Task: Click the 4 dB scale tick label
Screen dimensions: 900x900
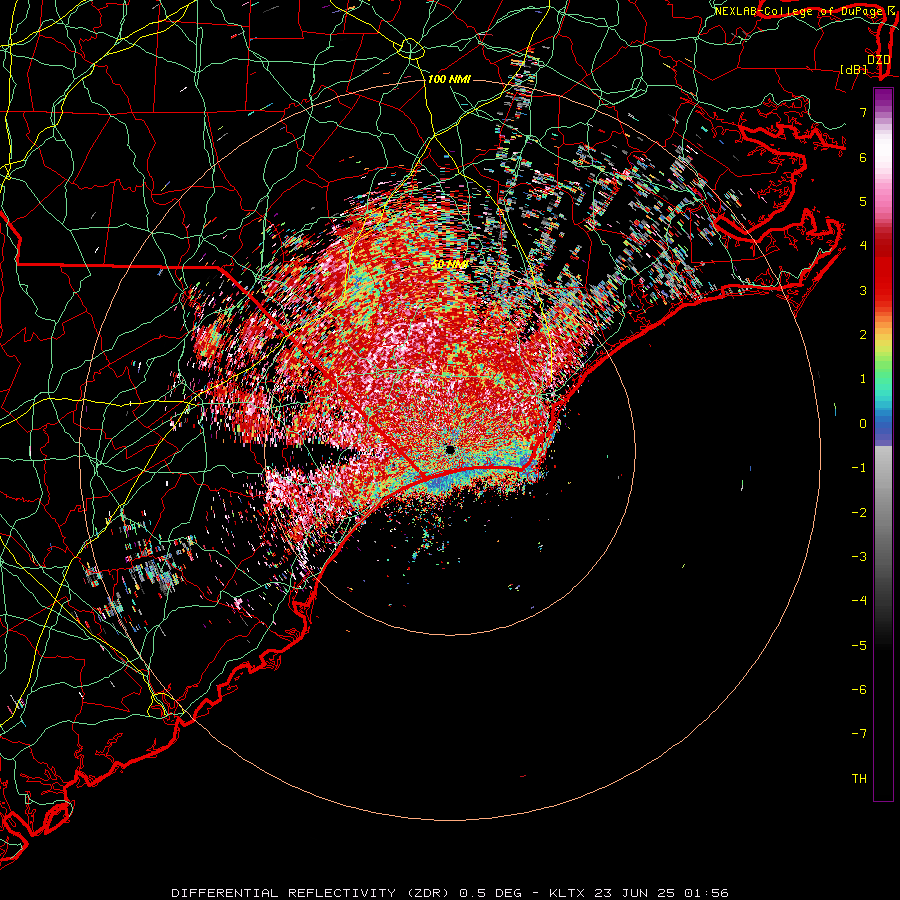Action: click(863, 246)
